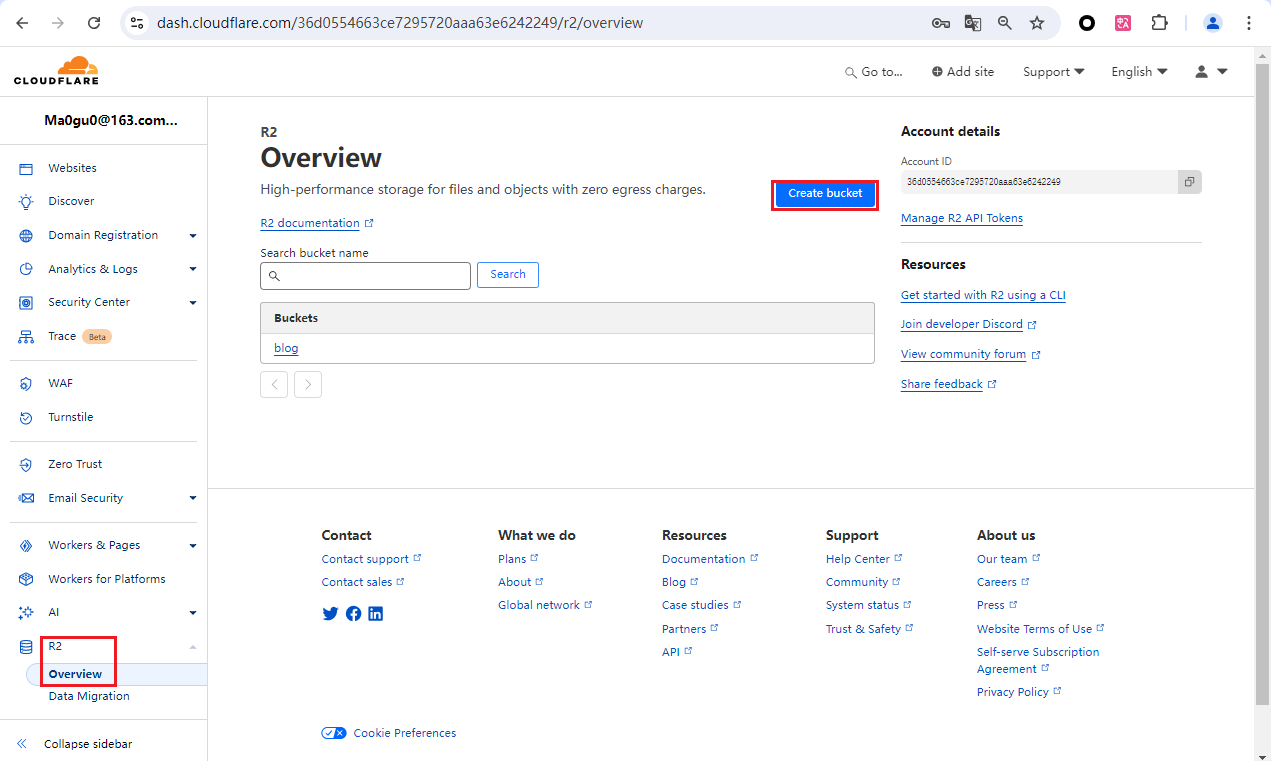Image resolution: width=1271 pixels, height=761 pixels.
Task: Go to next buckets page arrow
Action: [308, 384]
